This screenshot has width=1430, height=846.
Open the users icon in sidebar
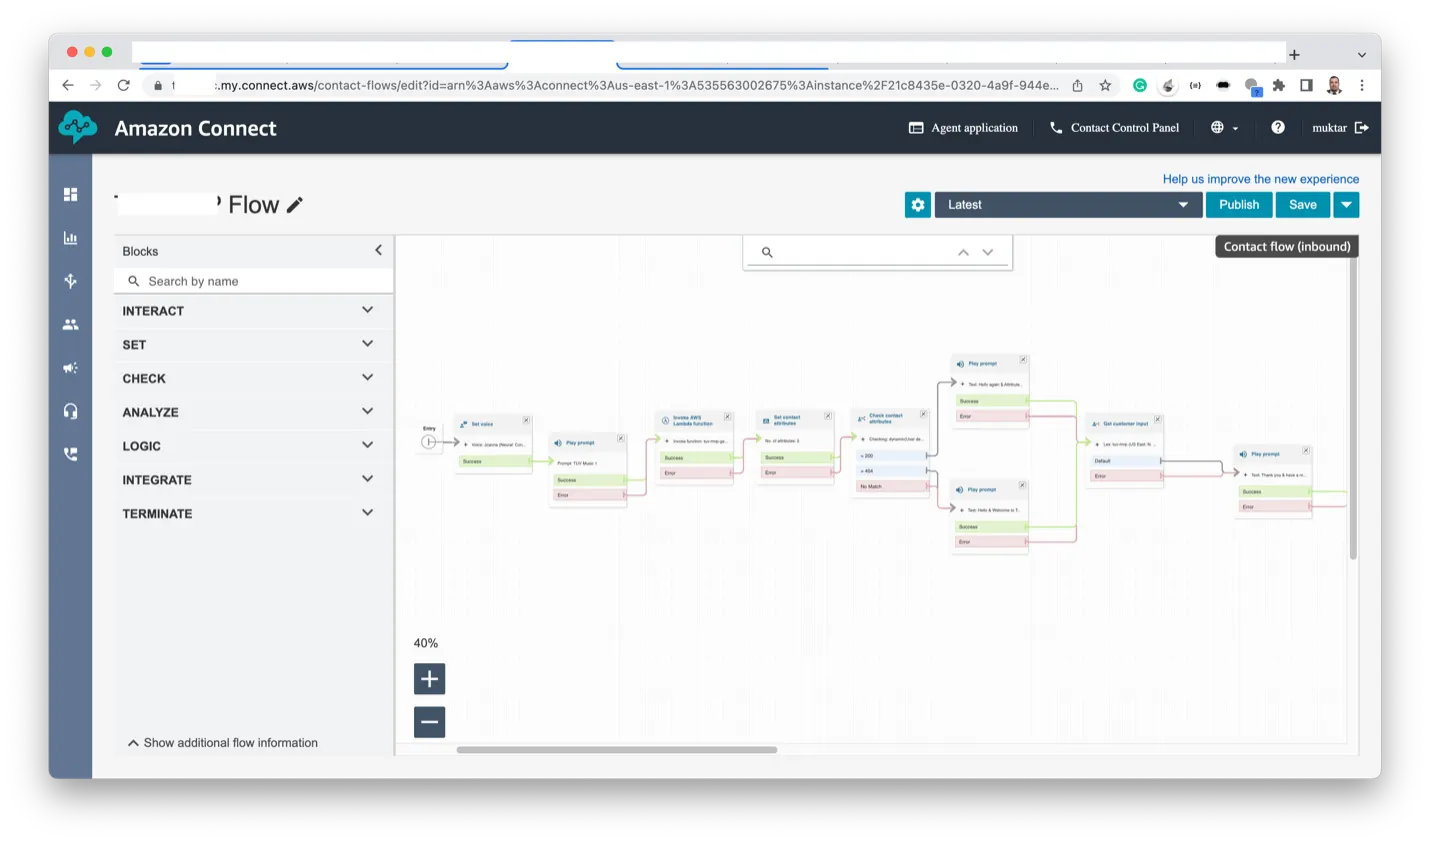70,325
